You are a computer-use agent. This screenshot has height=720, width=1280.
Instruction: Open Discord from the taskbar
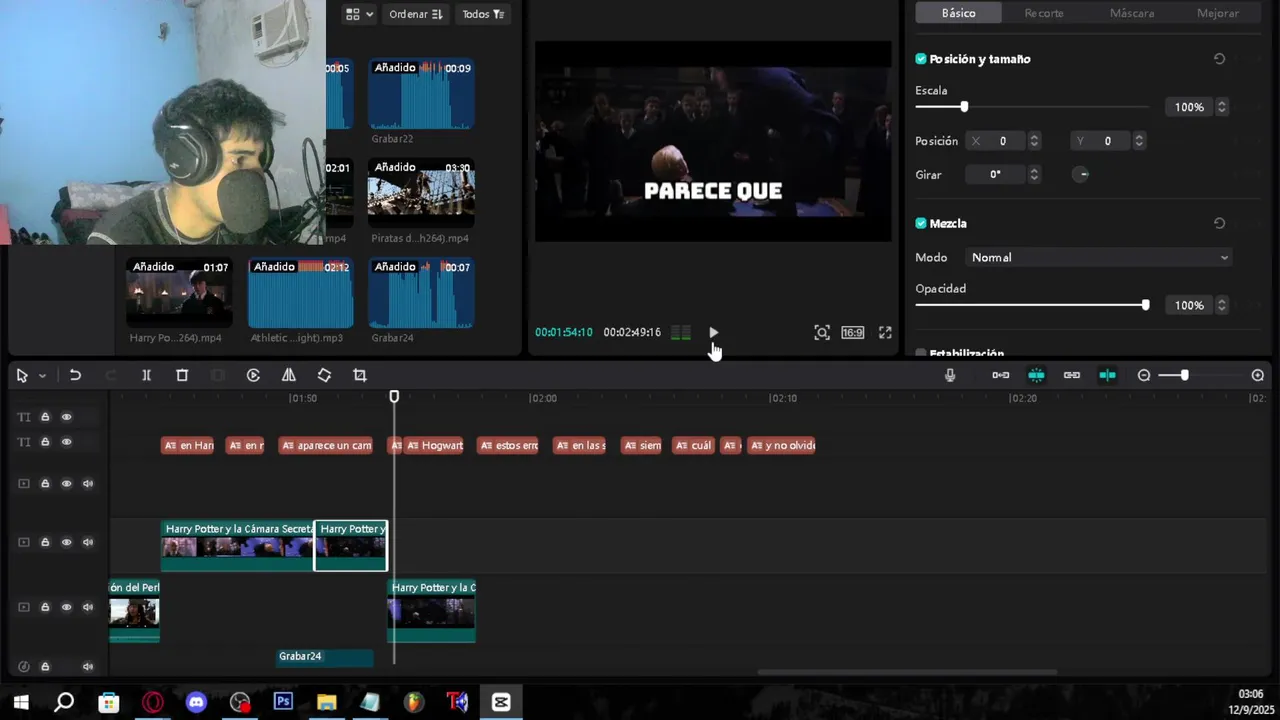196,702
